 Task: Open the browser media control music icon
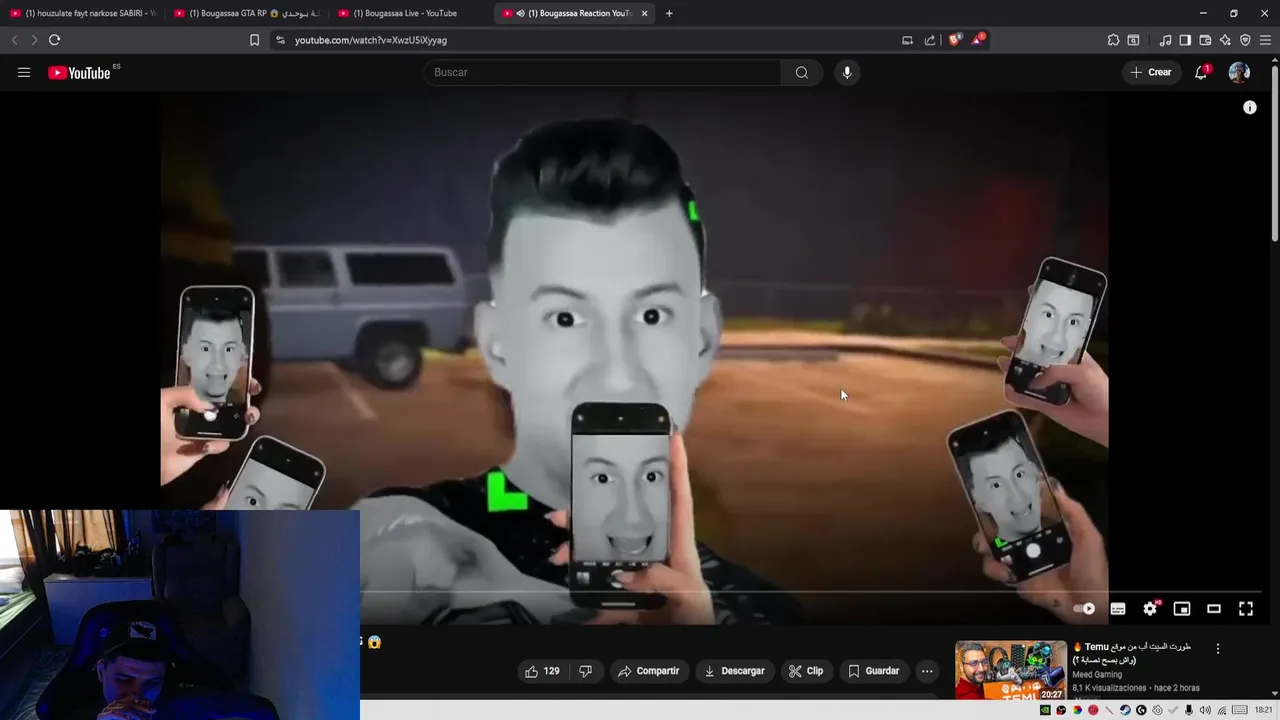coord(1165,40)
